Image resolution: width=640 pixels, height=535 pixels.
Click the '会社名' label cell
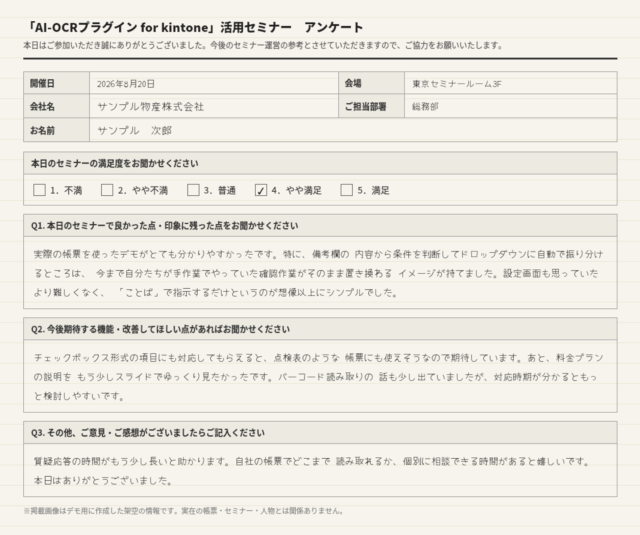56,107
